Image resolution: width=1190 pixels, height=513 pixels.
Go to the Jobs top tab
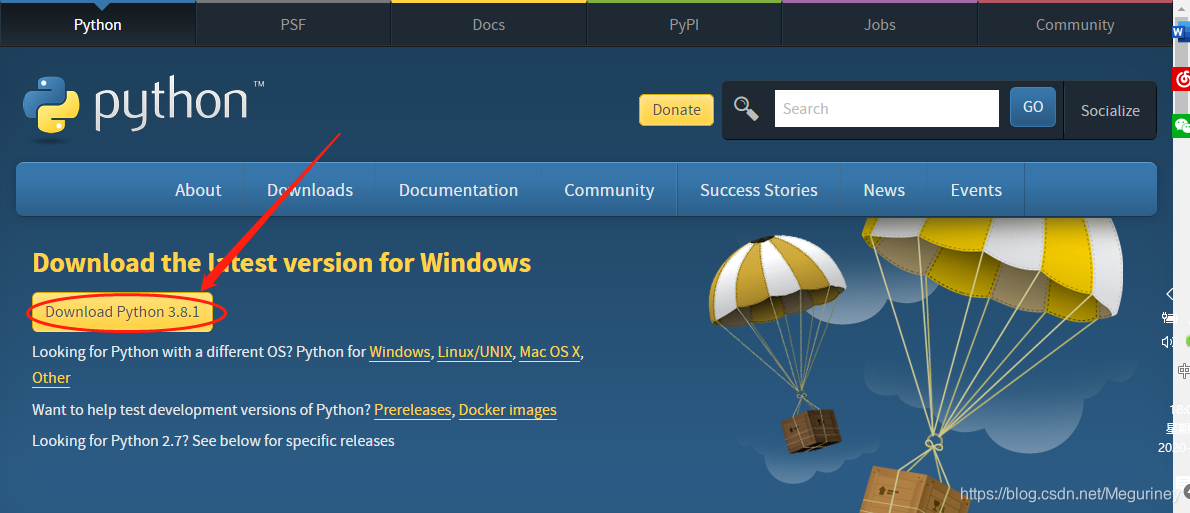coord(880,24)
